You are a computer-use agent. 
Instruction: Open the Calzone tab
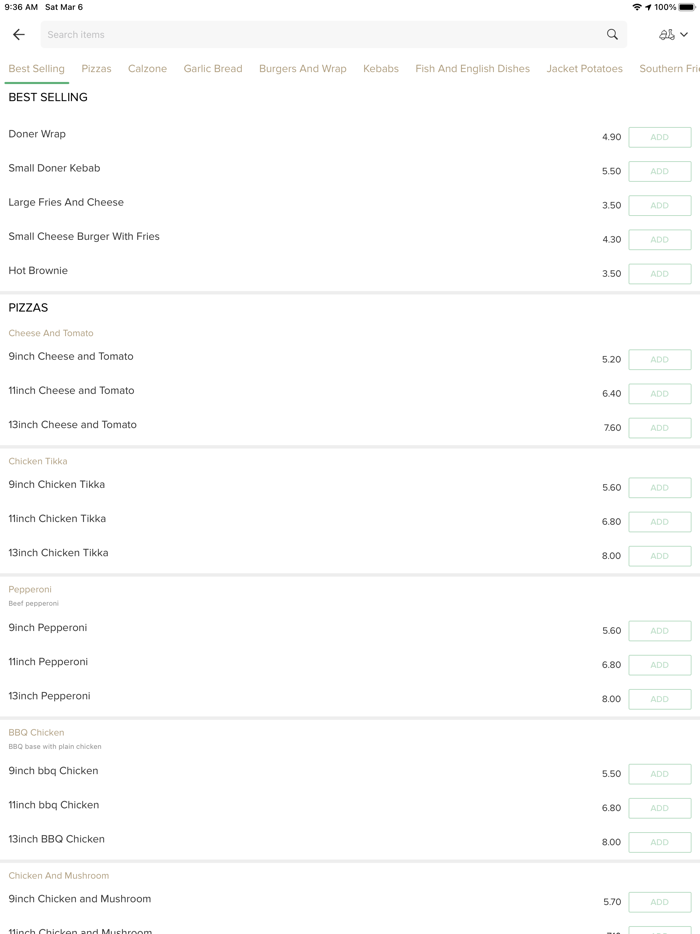pyautogui.click(x=147, y=69)
